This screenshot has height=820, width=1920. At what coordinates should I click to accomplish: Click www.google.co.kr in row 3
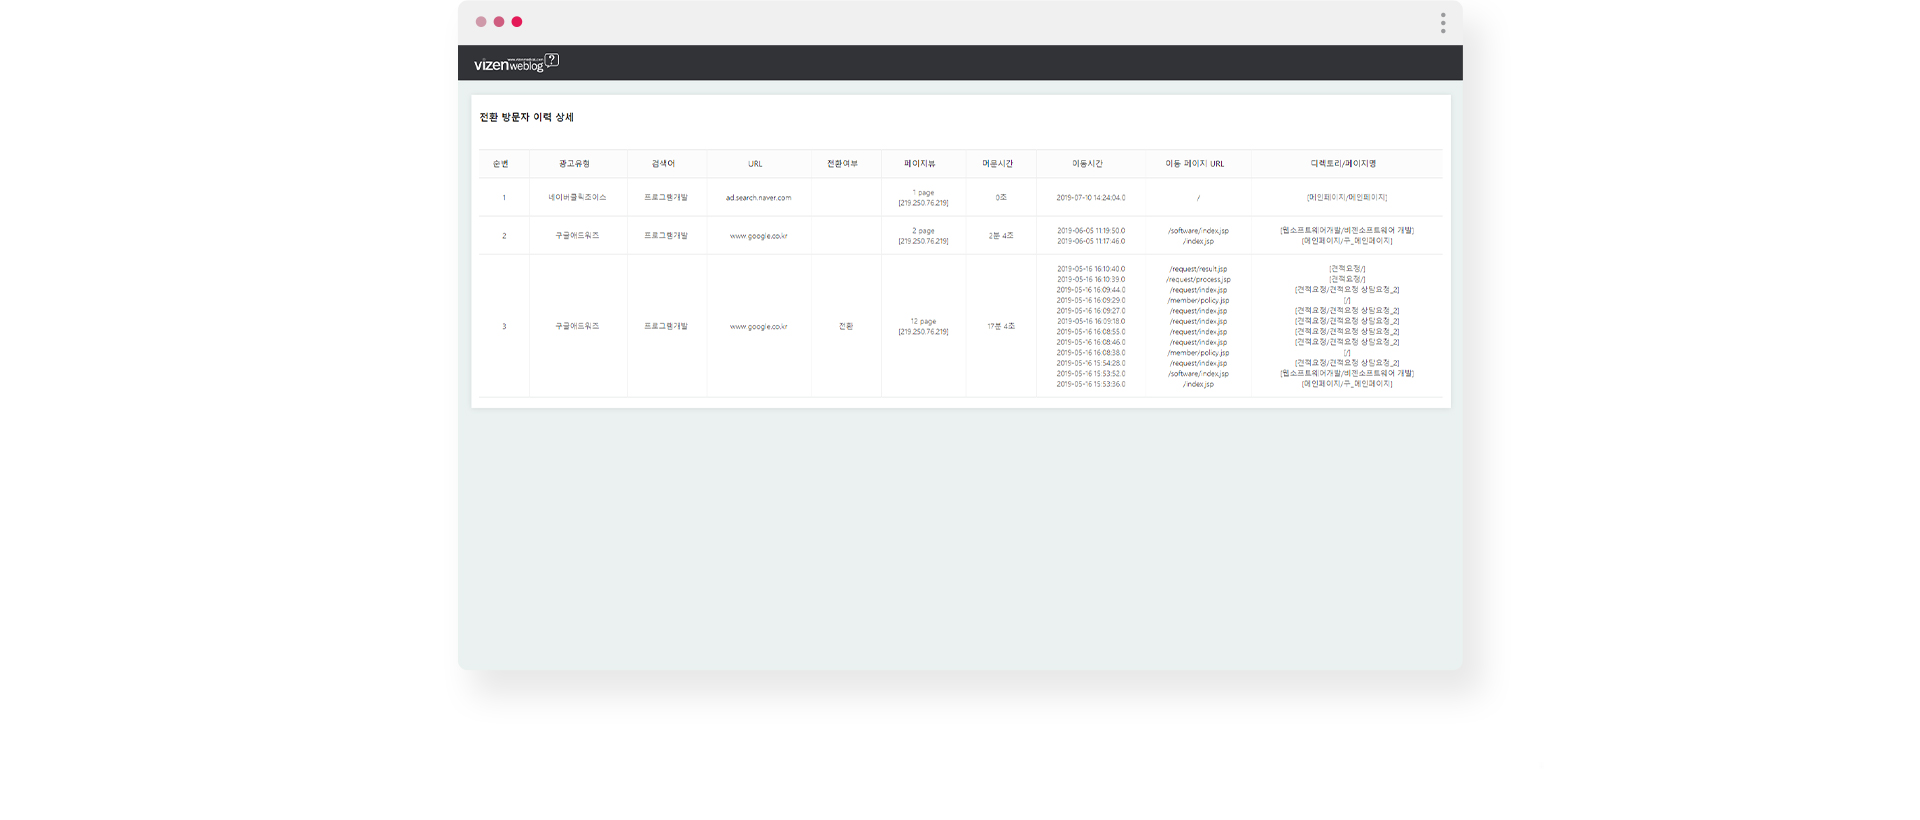click(758, 327)
